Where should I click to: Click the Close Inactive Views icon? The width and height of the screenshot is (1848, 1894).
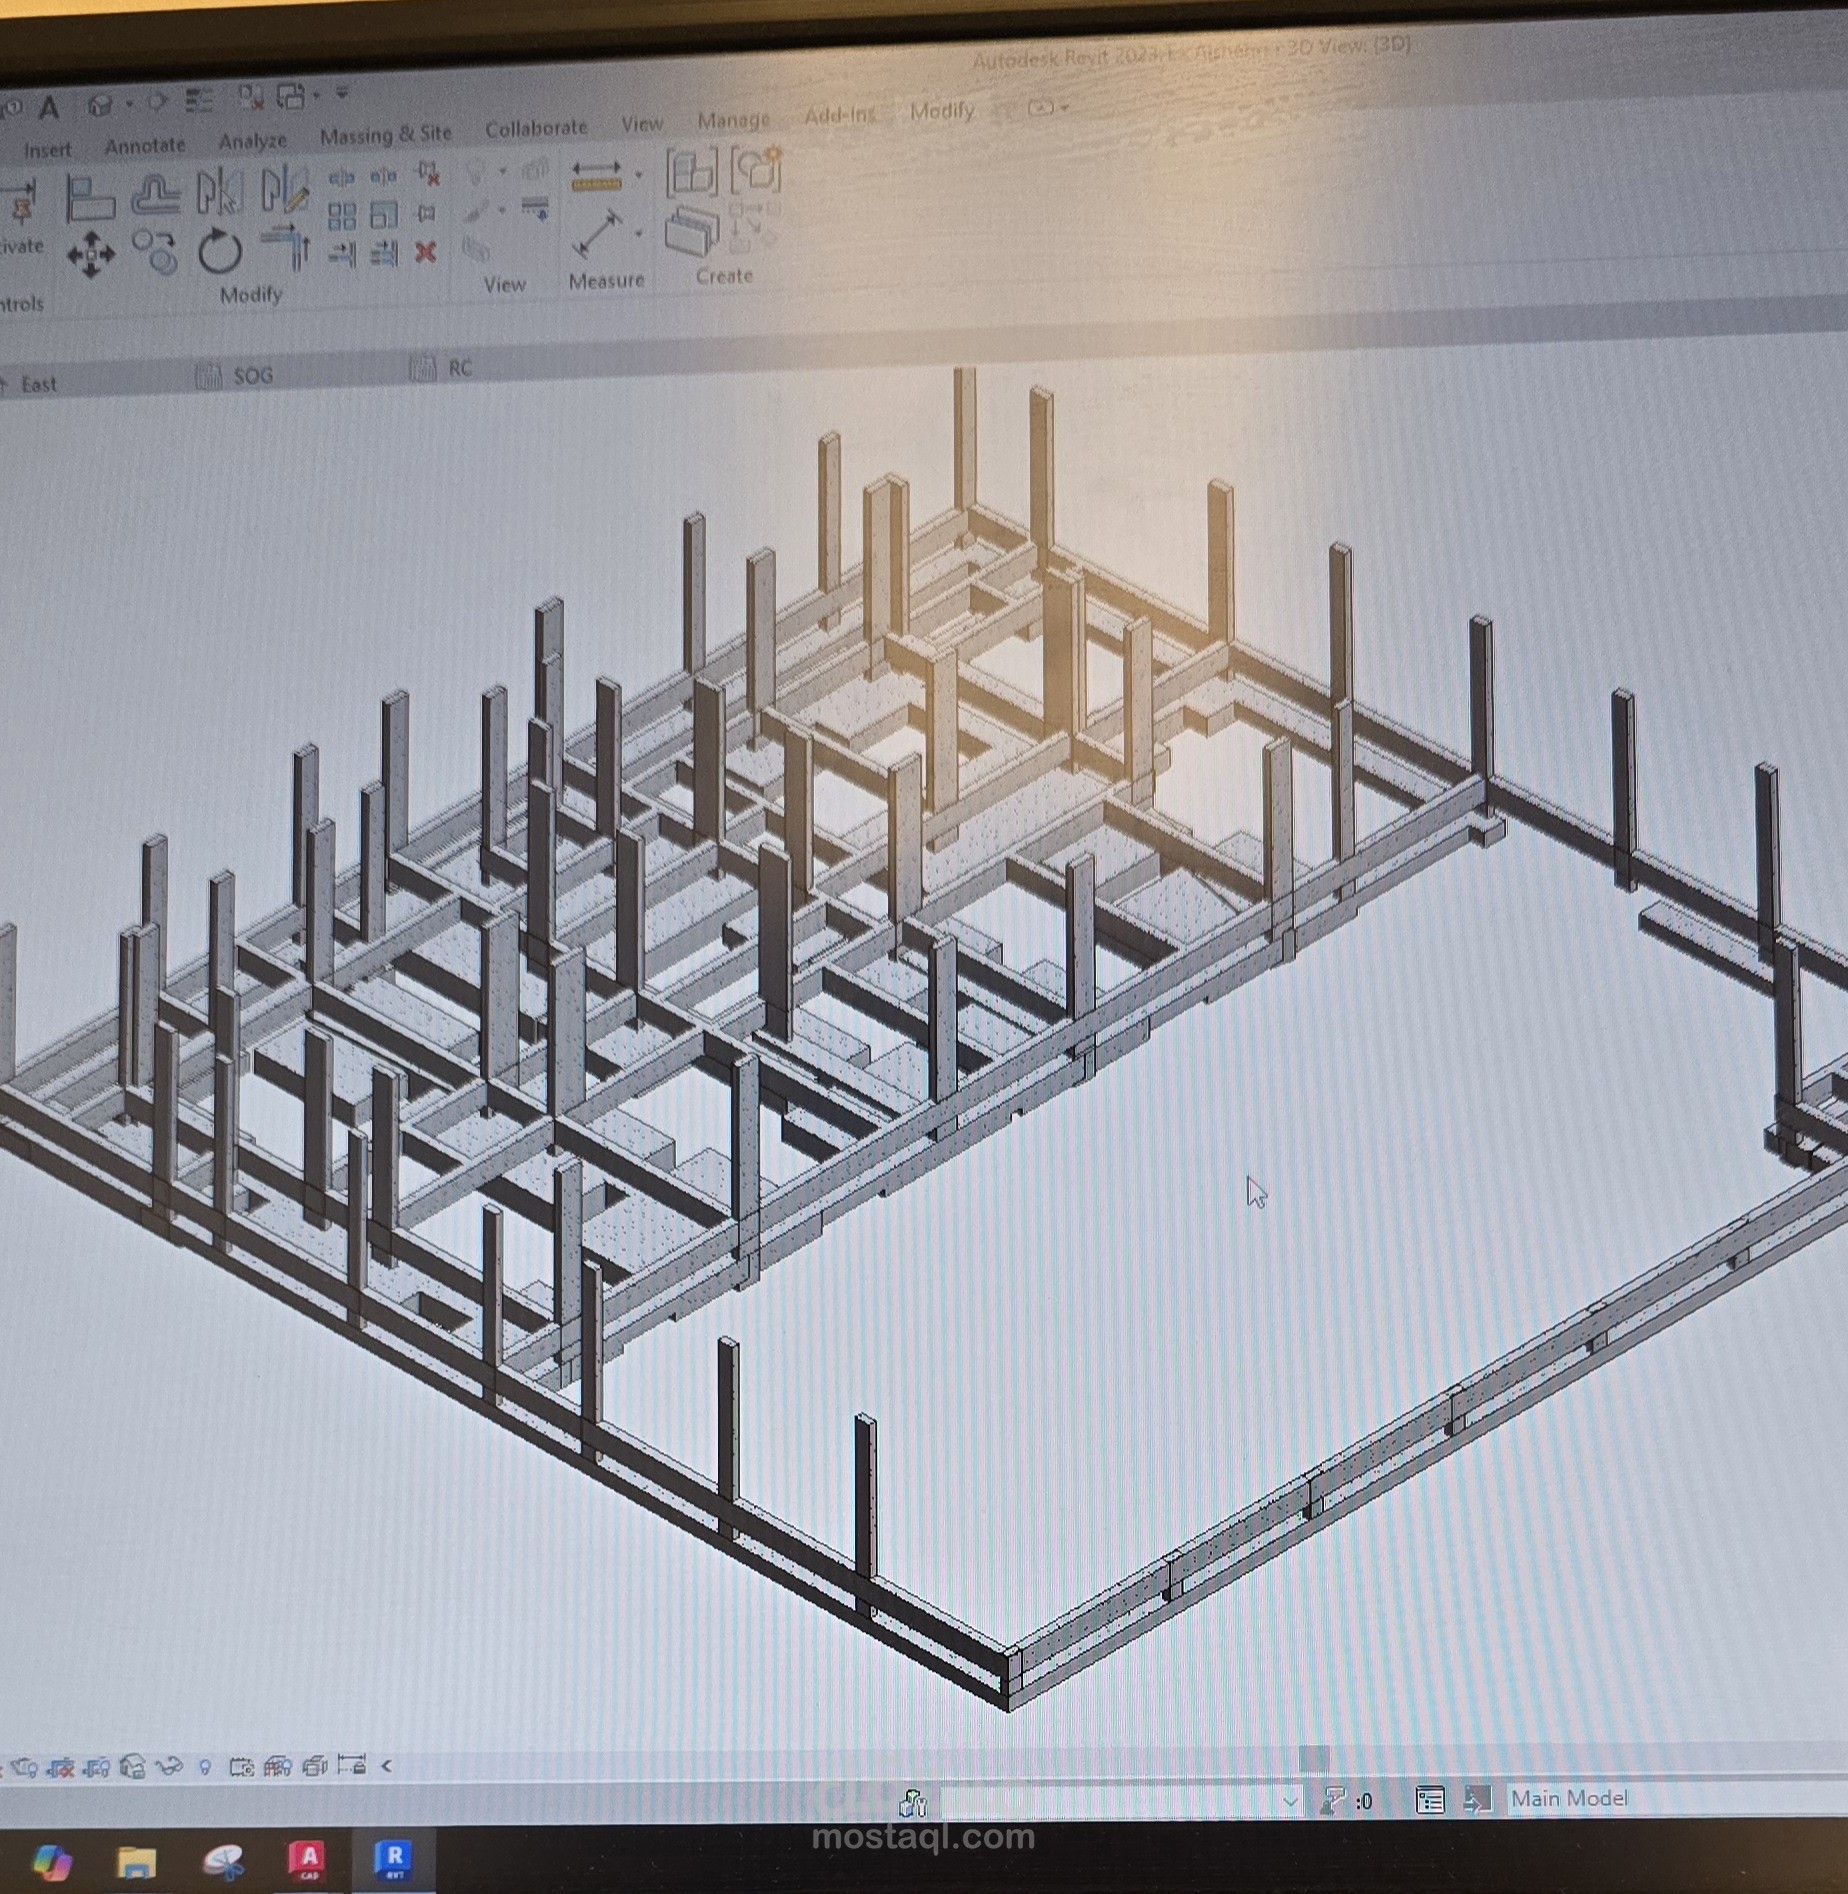tap(250, 98)
